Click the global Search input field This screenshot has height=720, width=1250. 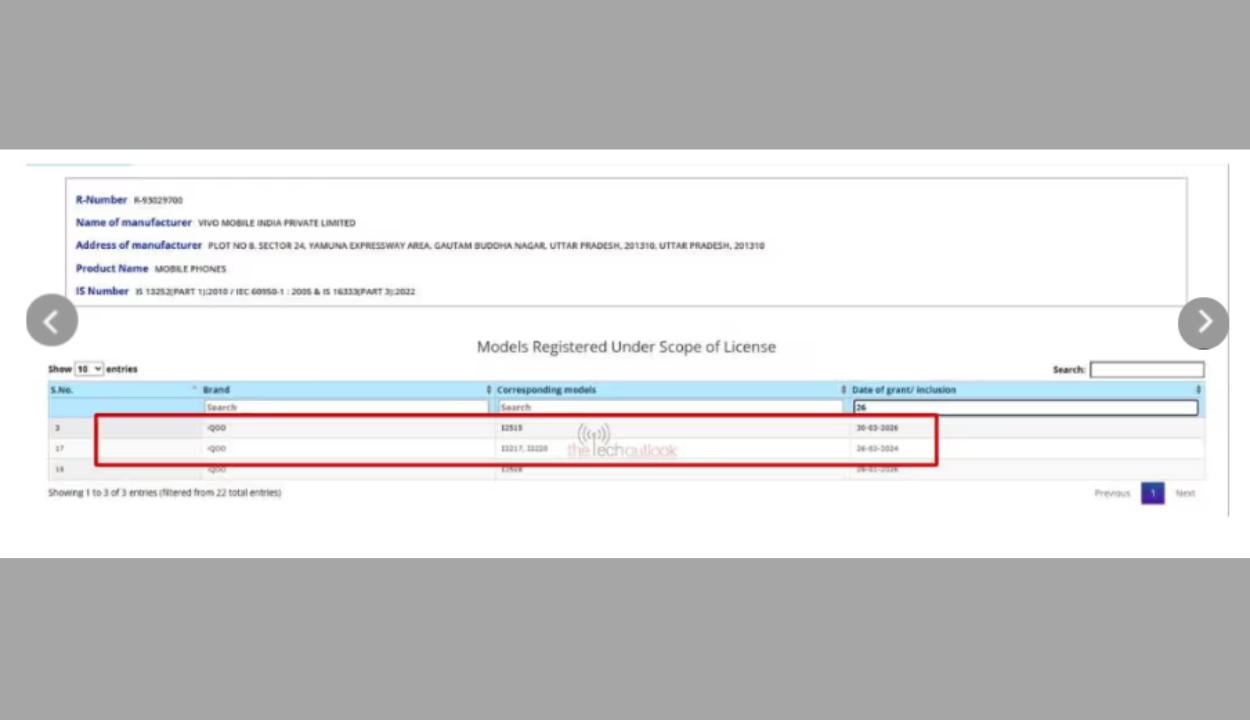click(x=1147, y=370)
